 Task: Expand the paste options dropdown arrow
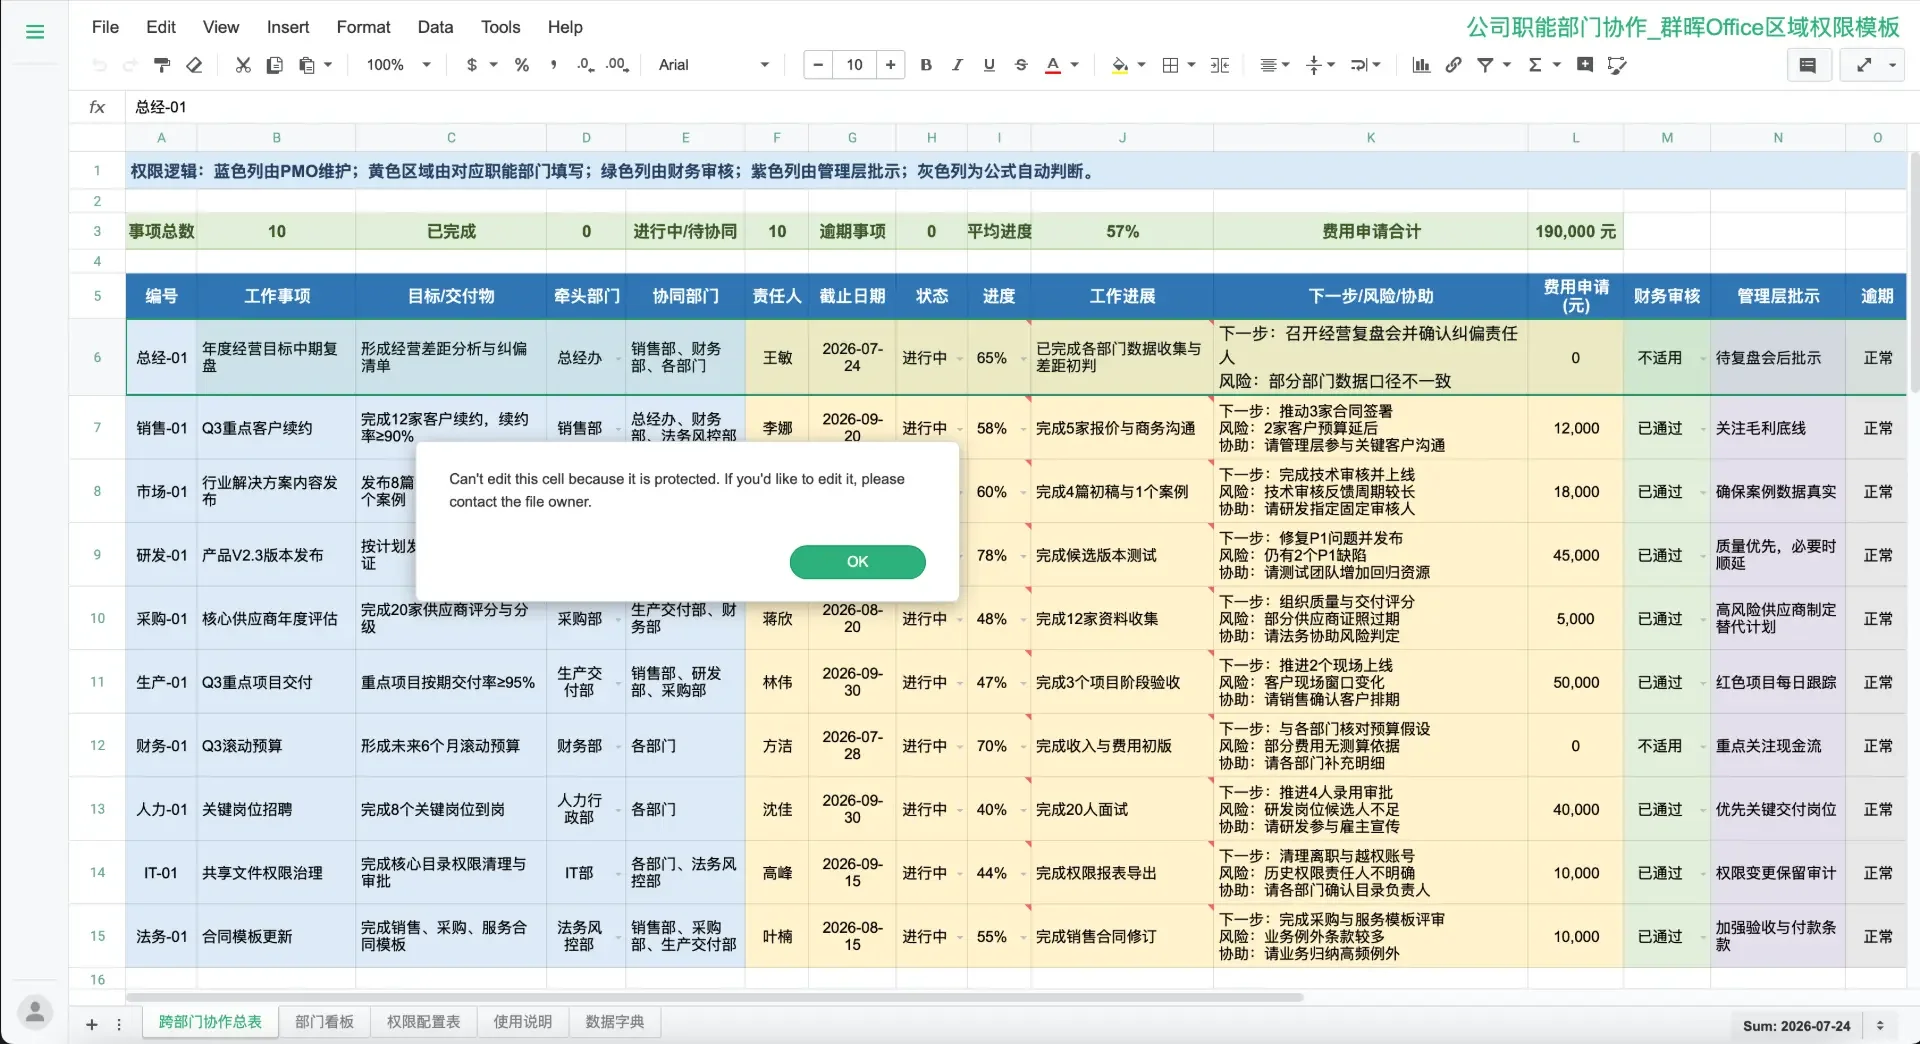click(327, 65)
